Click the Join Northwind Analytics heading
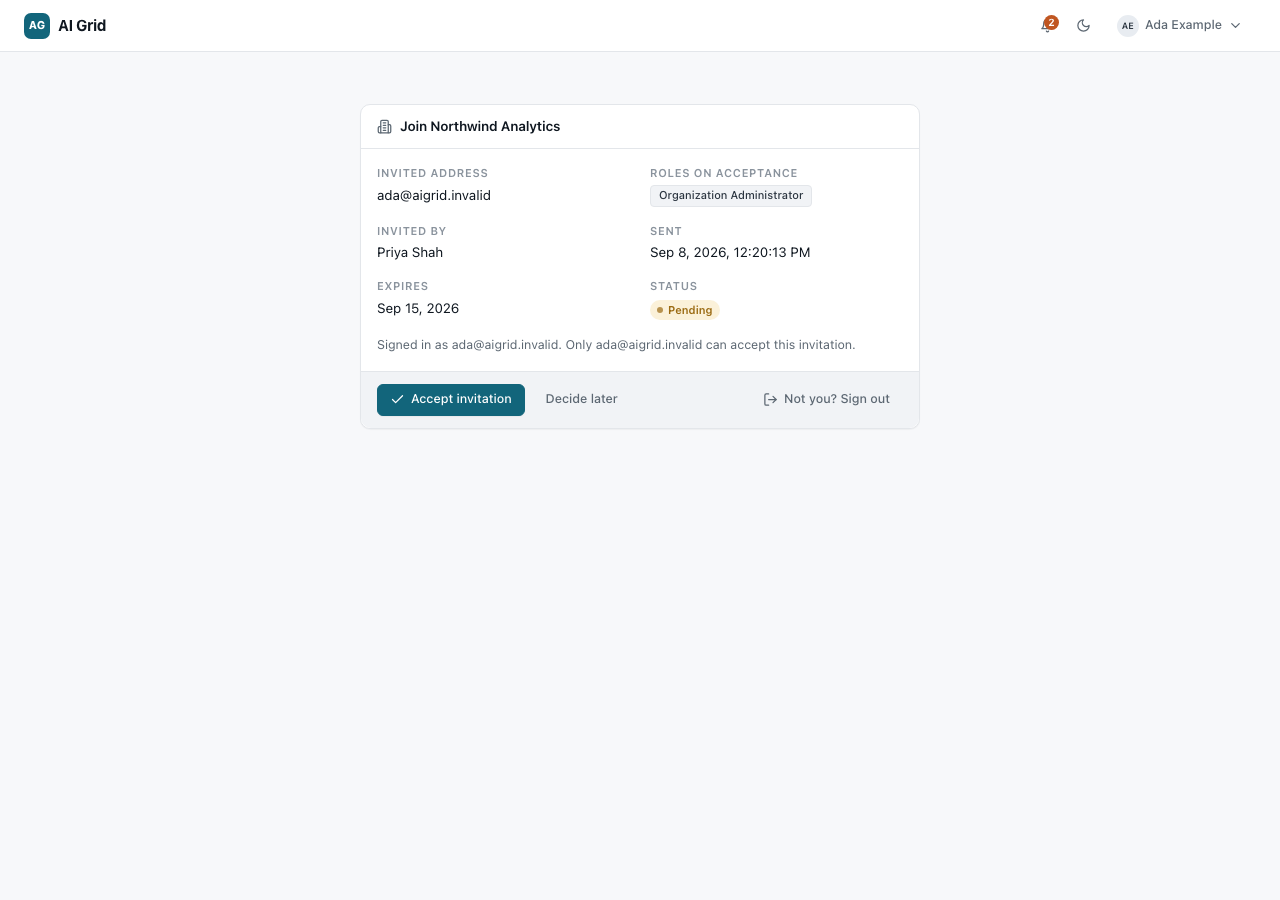 tap(480, 127)
